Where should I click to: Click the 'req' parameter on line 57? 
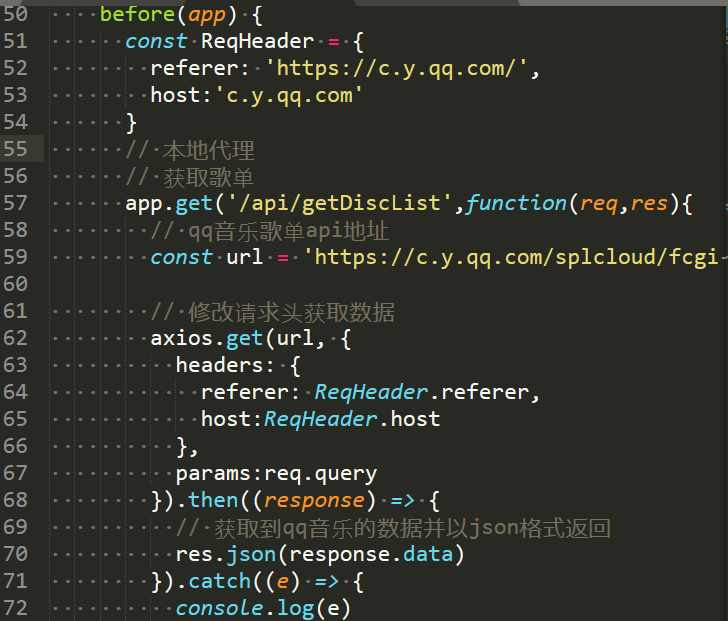599,204
